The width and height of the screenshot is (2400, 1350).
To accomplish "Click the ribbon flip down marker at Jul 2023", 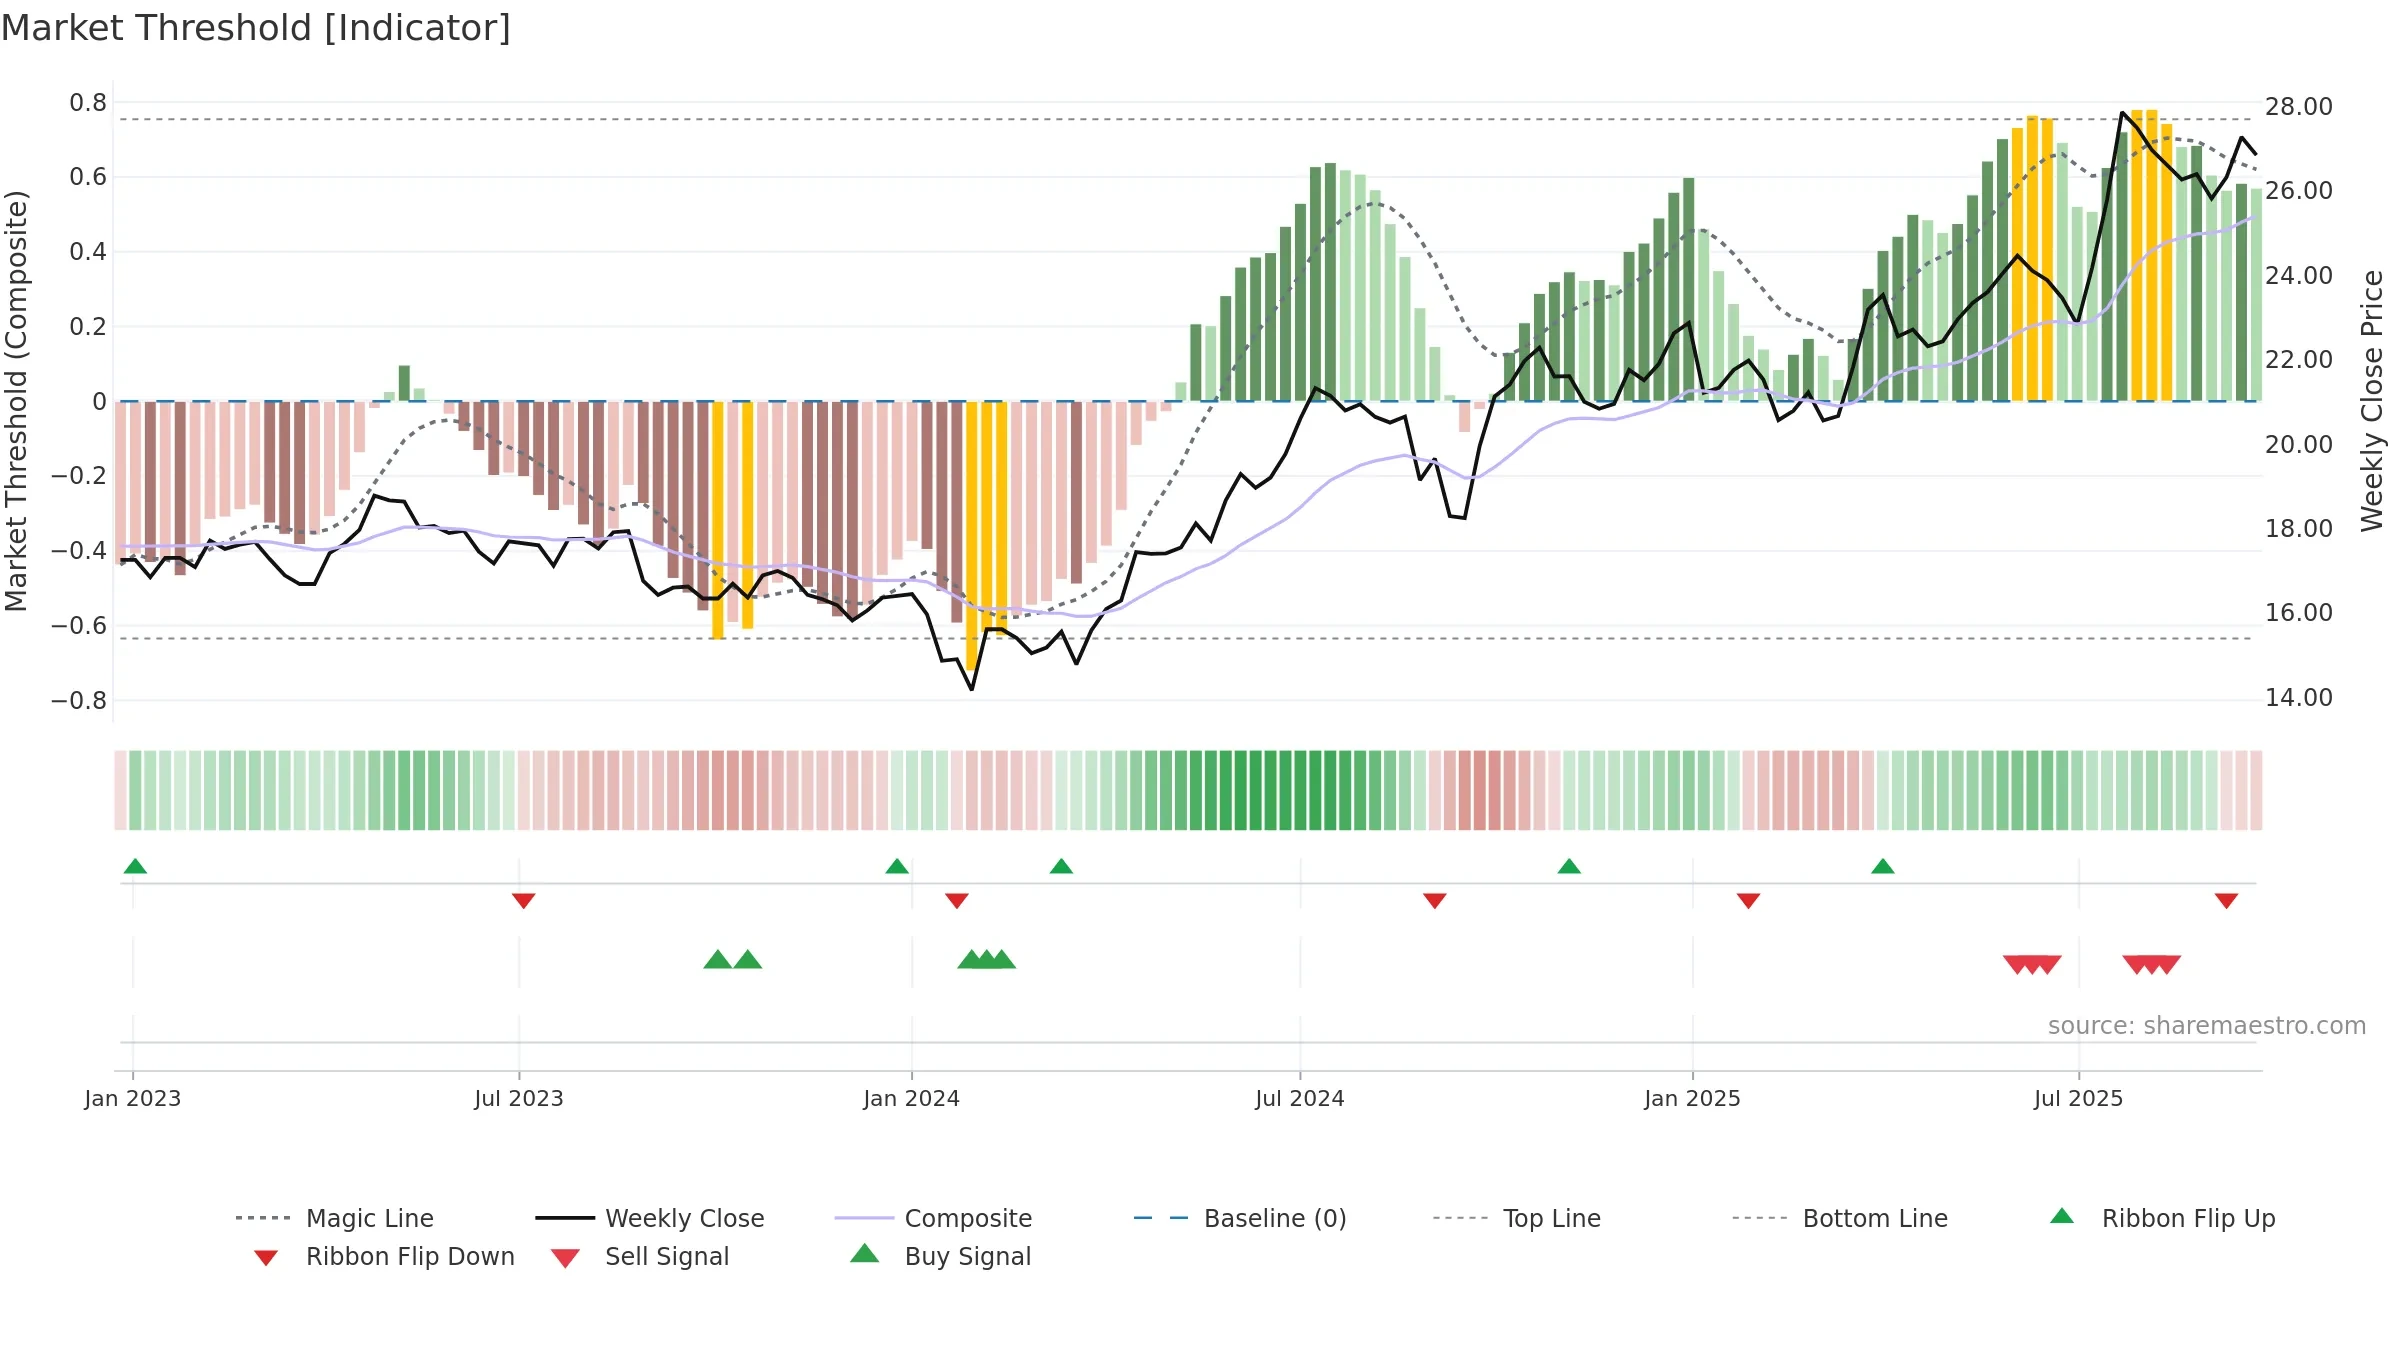I will [523, 901].
